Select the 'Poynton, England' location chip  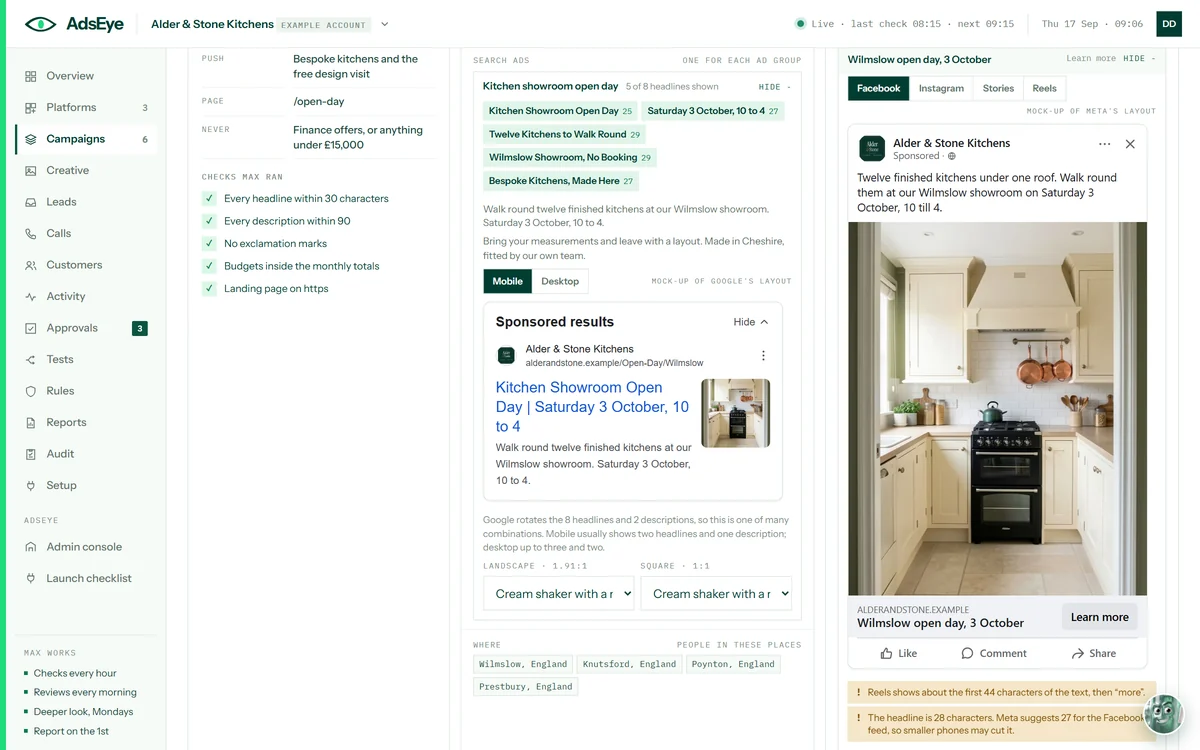[x=733, y=664]
